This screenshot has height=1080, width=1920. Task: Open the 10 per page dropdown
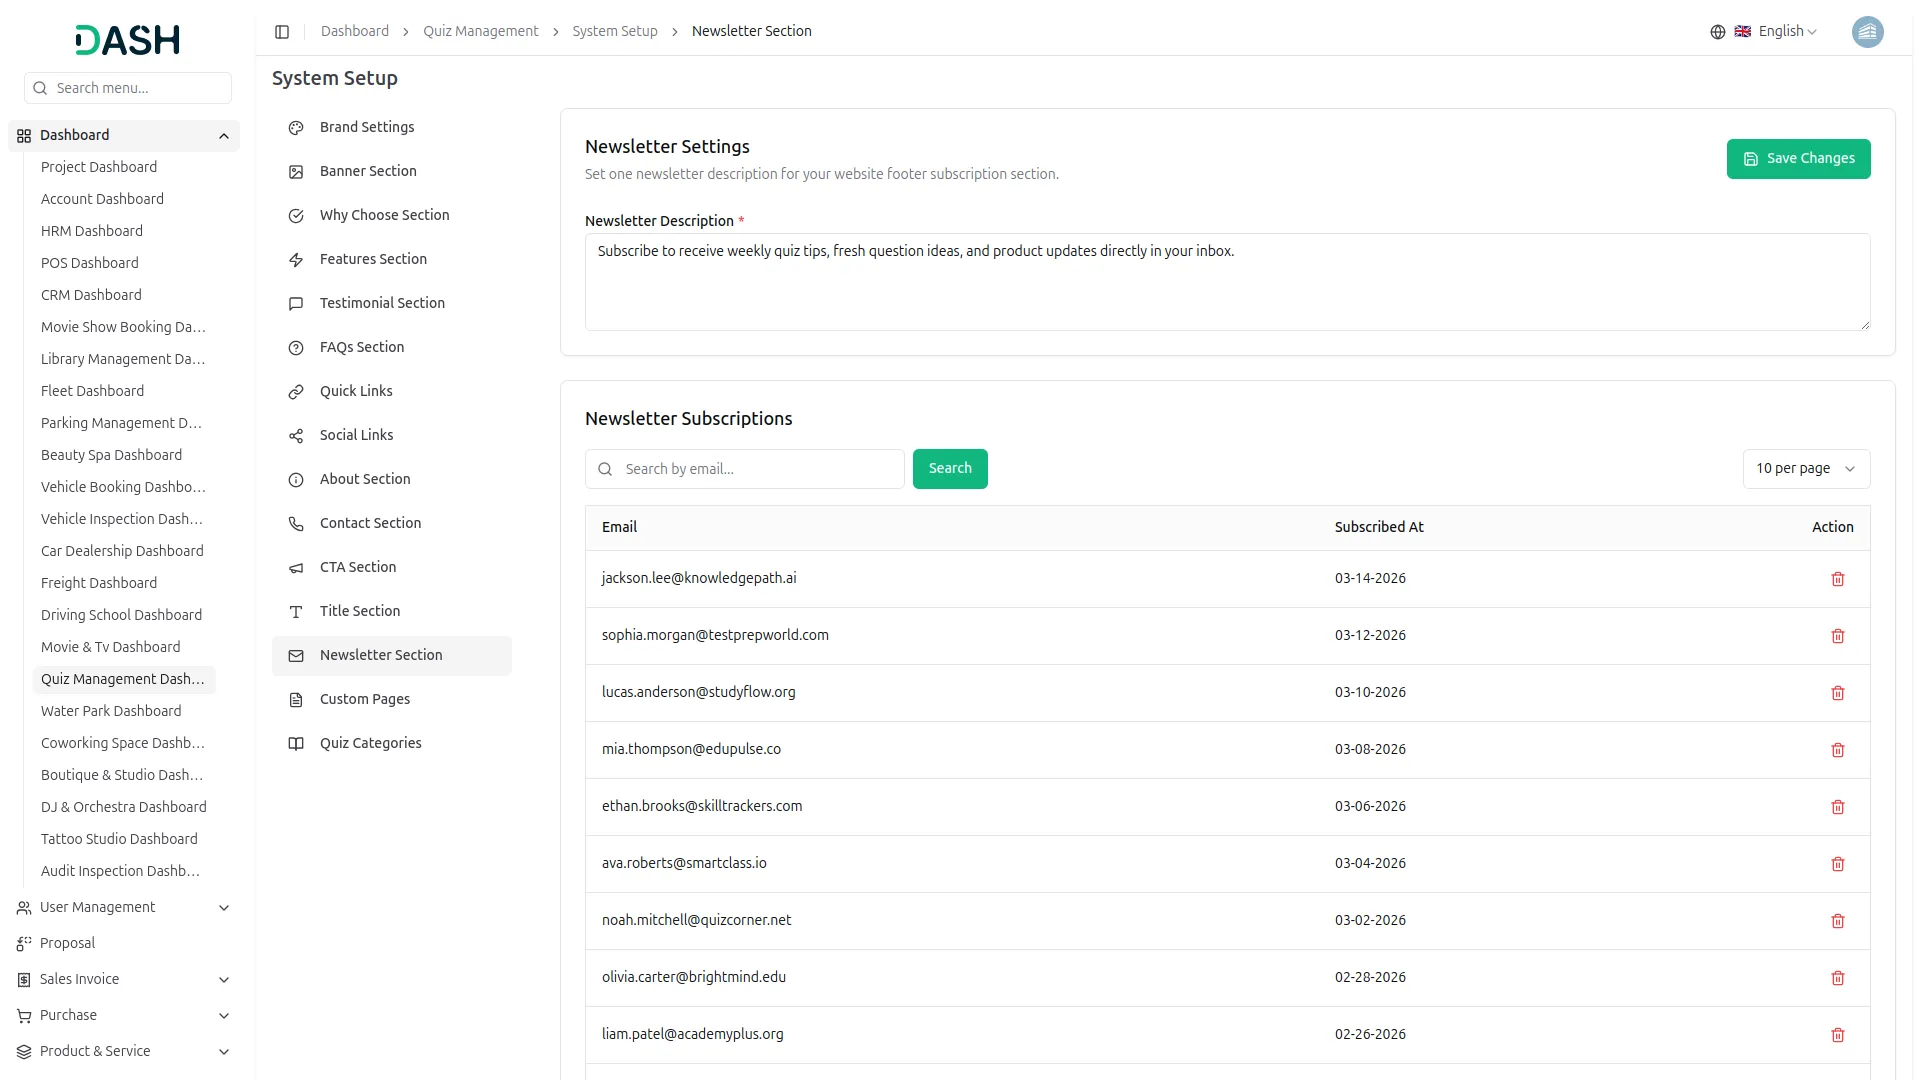(1805, 469)
